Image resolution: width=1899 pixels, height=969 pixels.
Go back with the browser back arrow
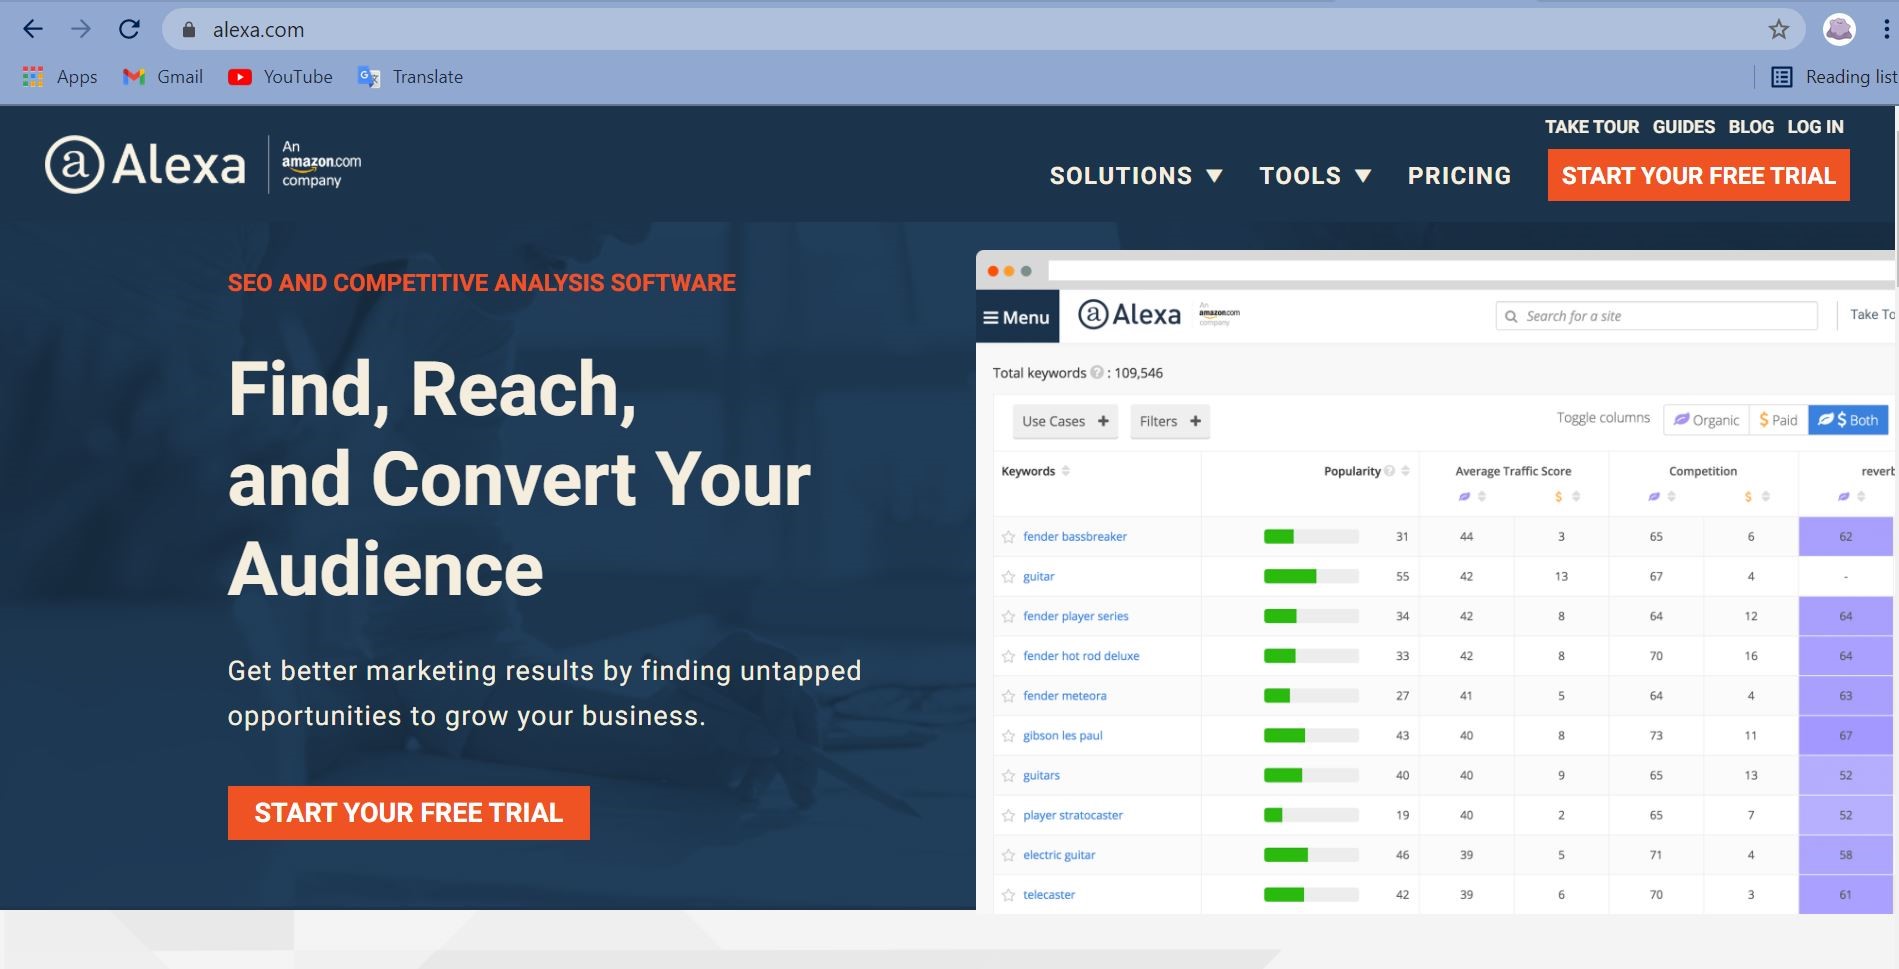[x=33, y=29]
